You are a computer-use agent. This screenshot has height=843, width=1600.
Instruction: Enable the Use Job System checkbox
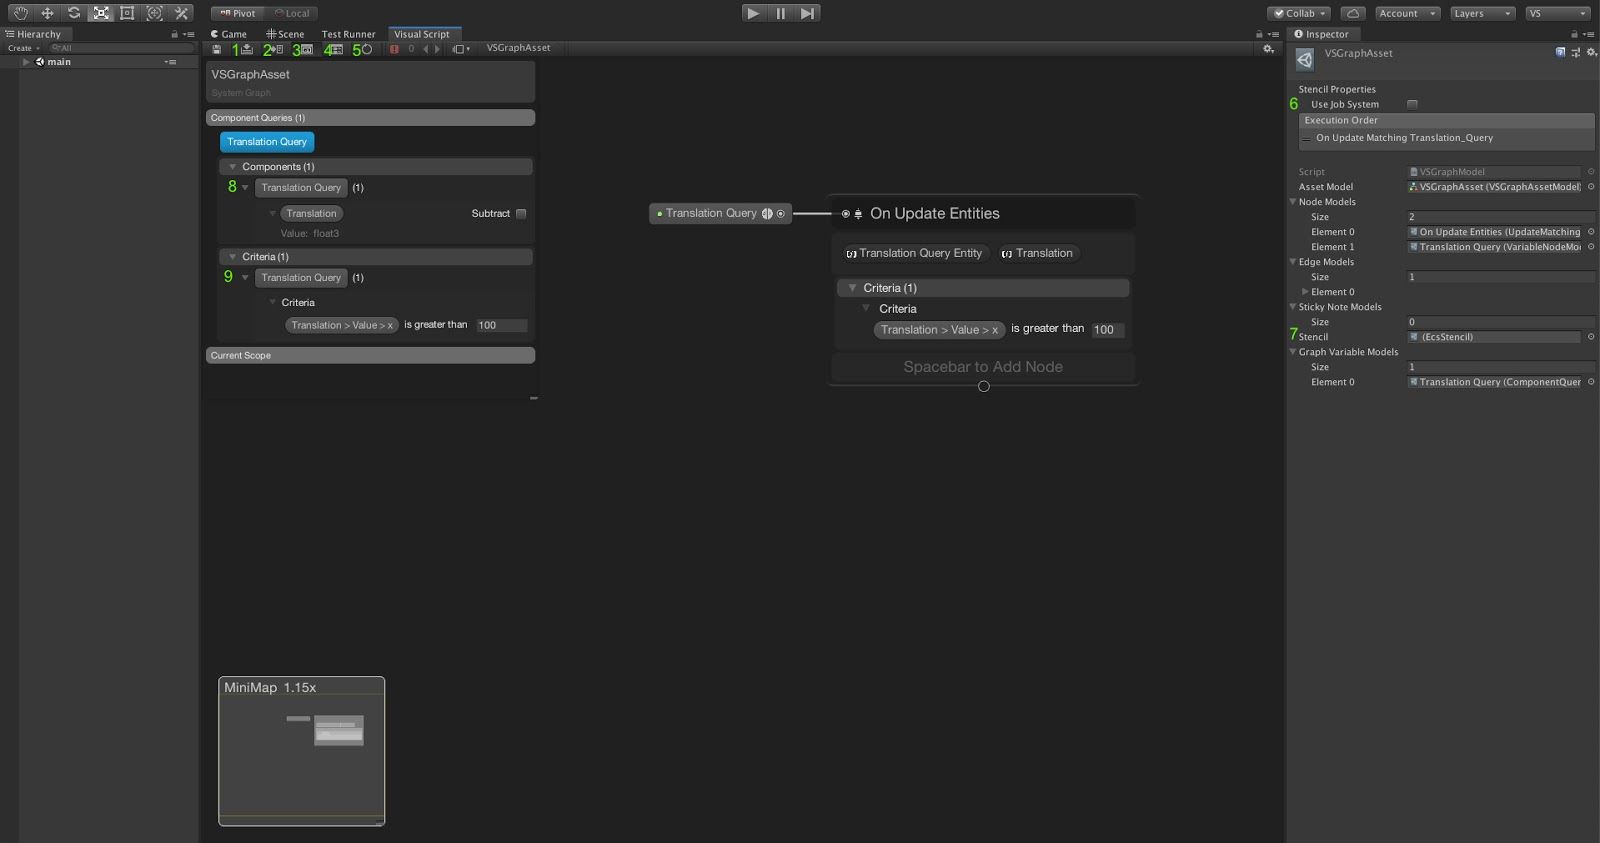[1412, 104]
